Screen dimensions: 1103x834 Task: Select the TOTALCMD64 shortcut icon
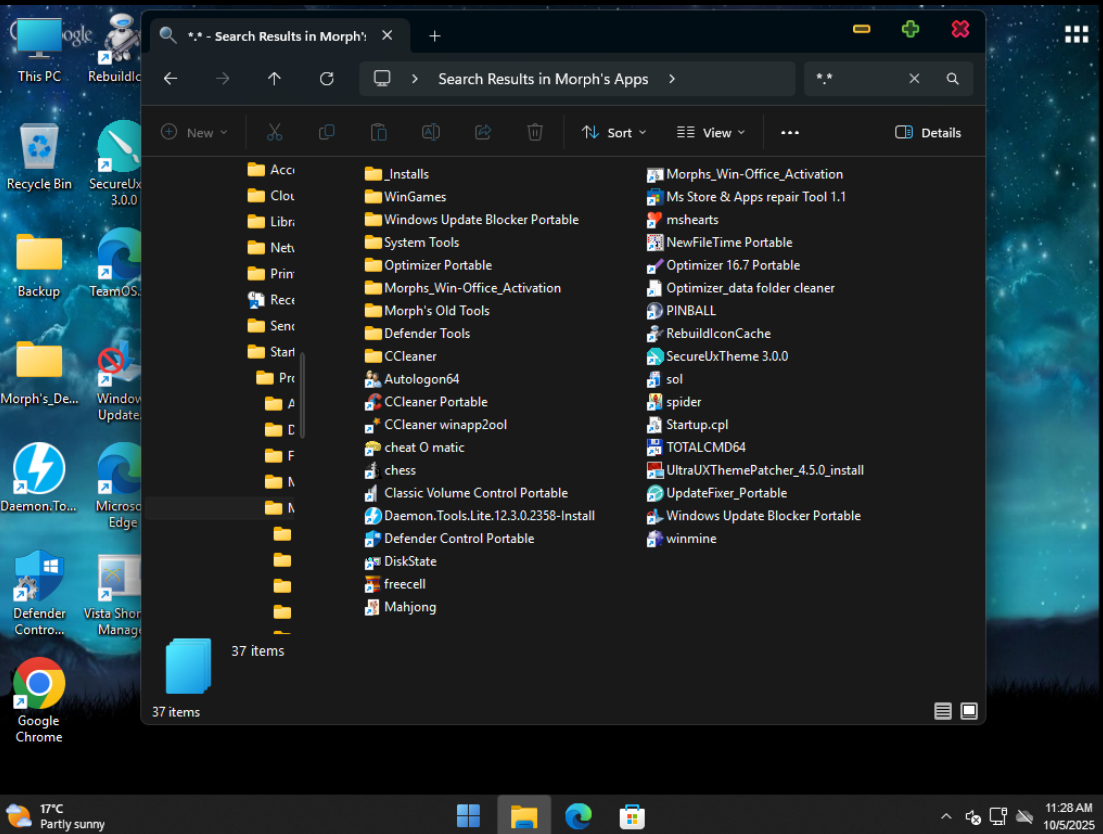655,448
